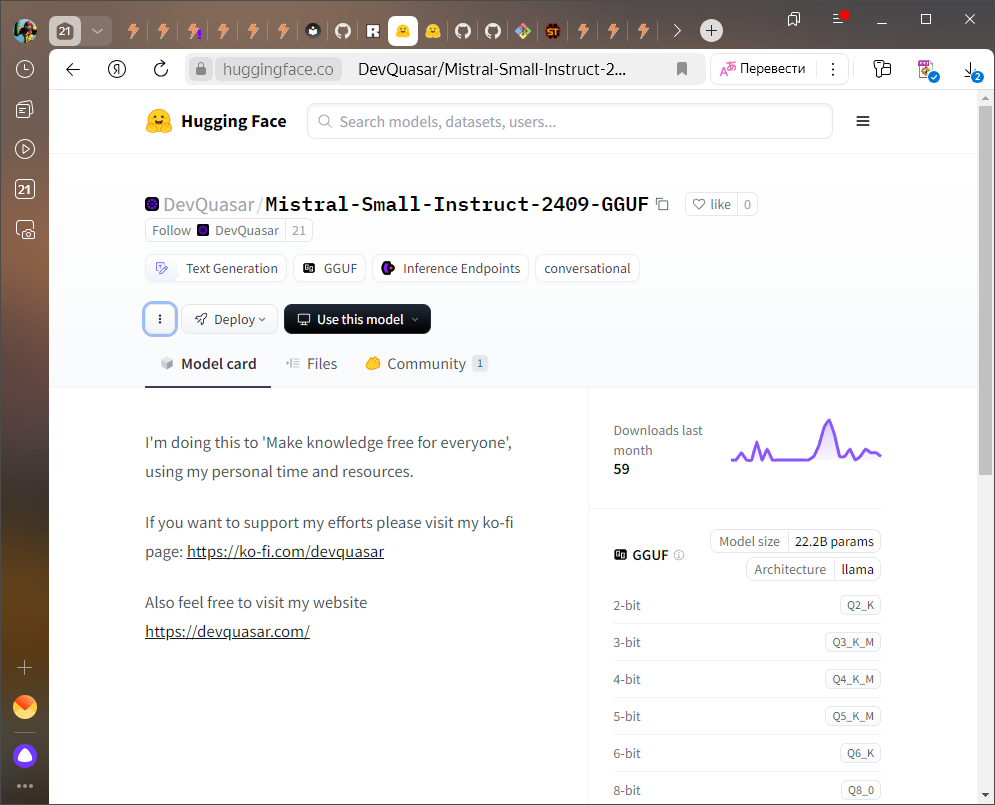Expand the tab groups chevron dropdown
This screenshot has height=805, width=995.
pos(97,30)
